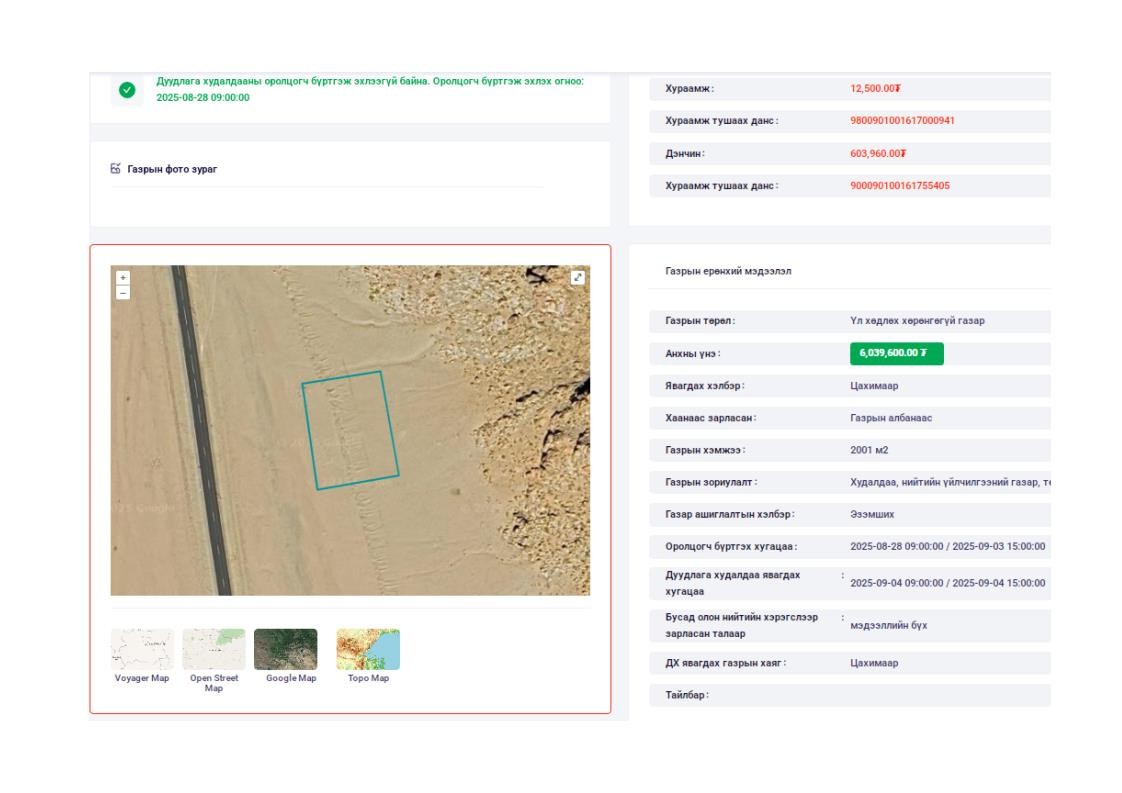Select the Topo Map layer
This screenshot has width=1122, height=793.
(x=368, y=650)
